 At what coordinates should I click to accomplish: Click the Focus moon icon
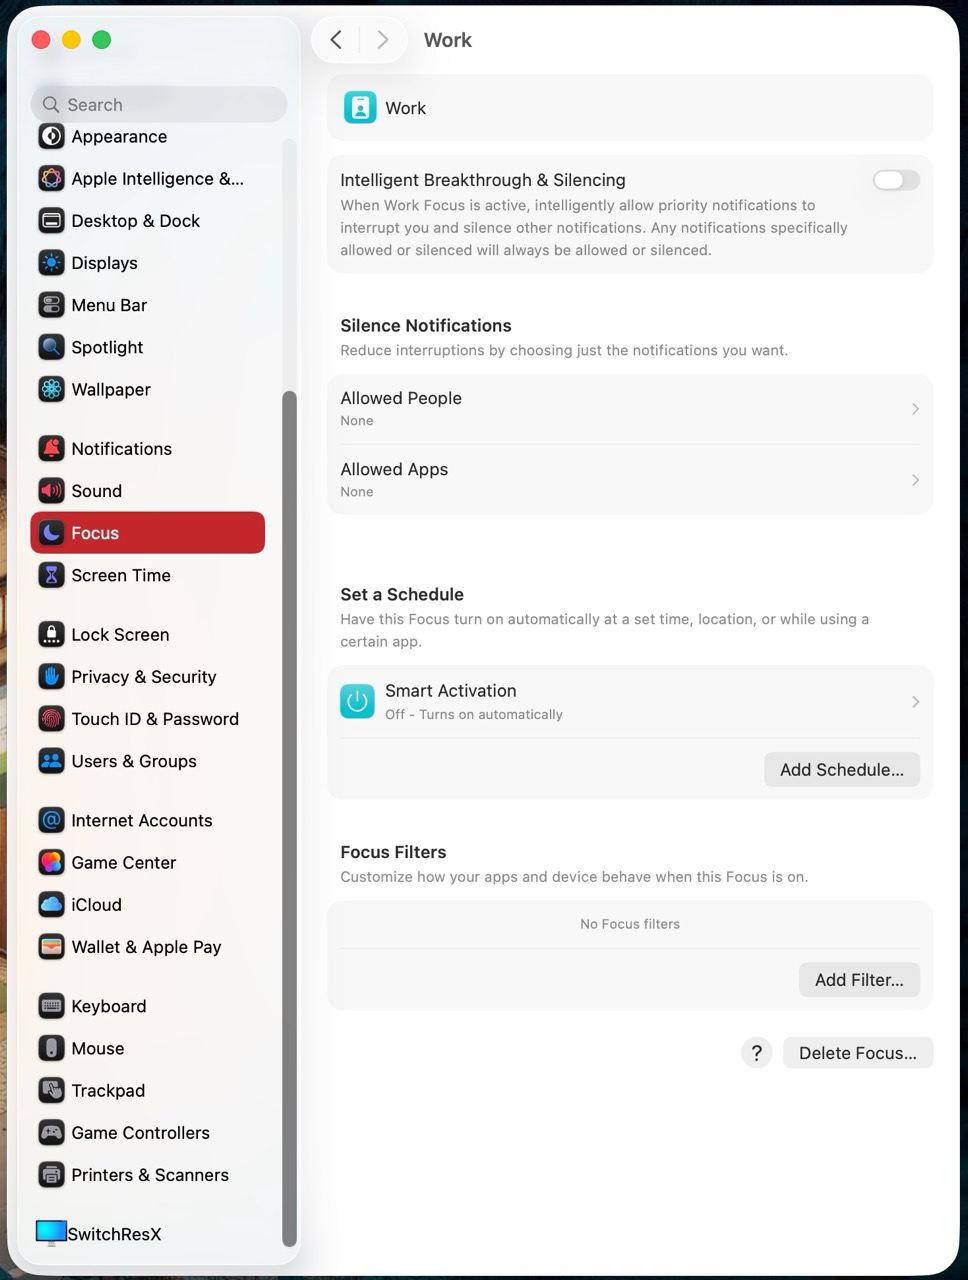(51, 532)
